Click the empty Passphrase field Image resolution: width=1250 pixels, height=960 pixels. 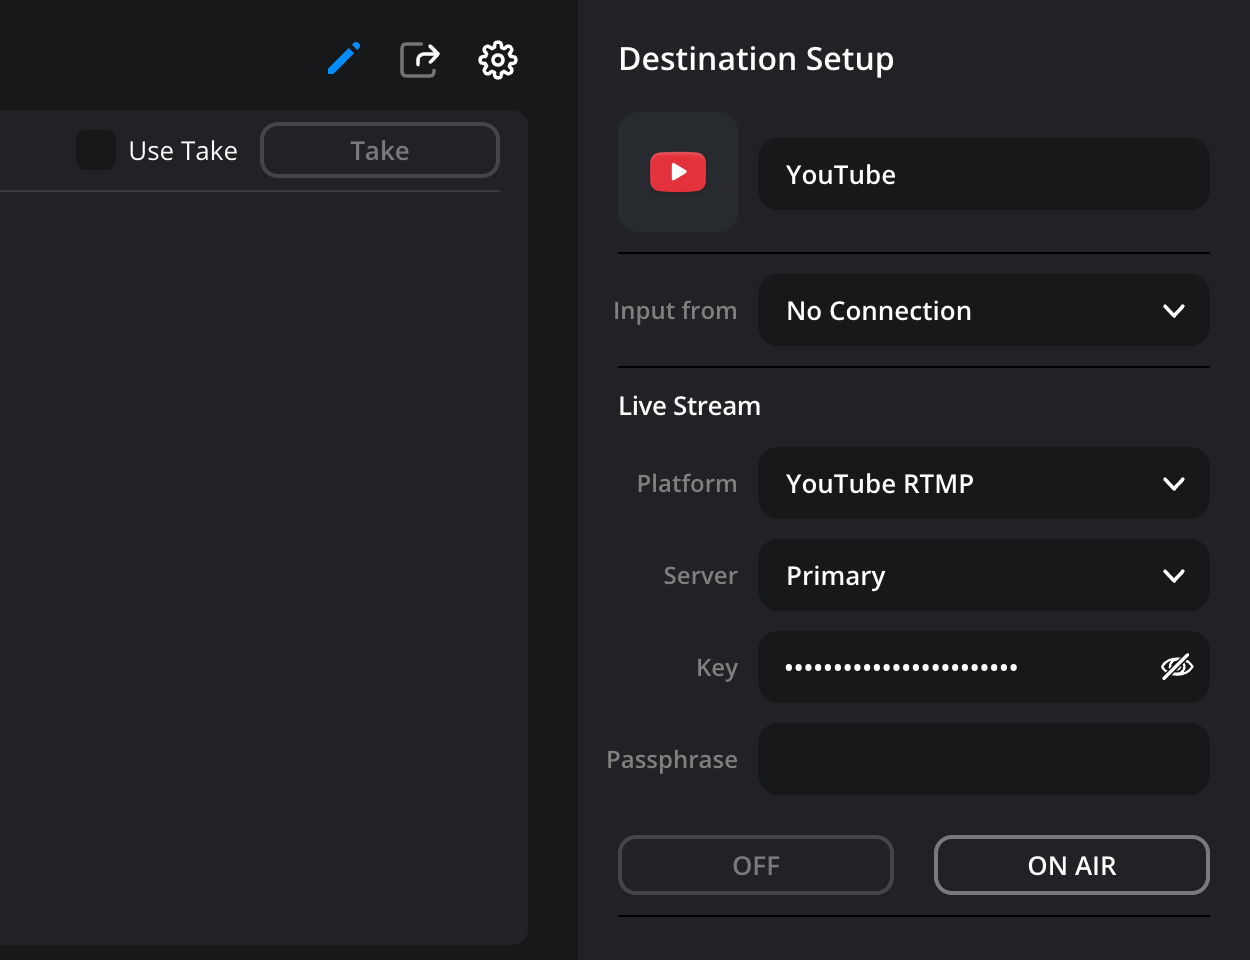984,759
